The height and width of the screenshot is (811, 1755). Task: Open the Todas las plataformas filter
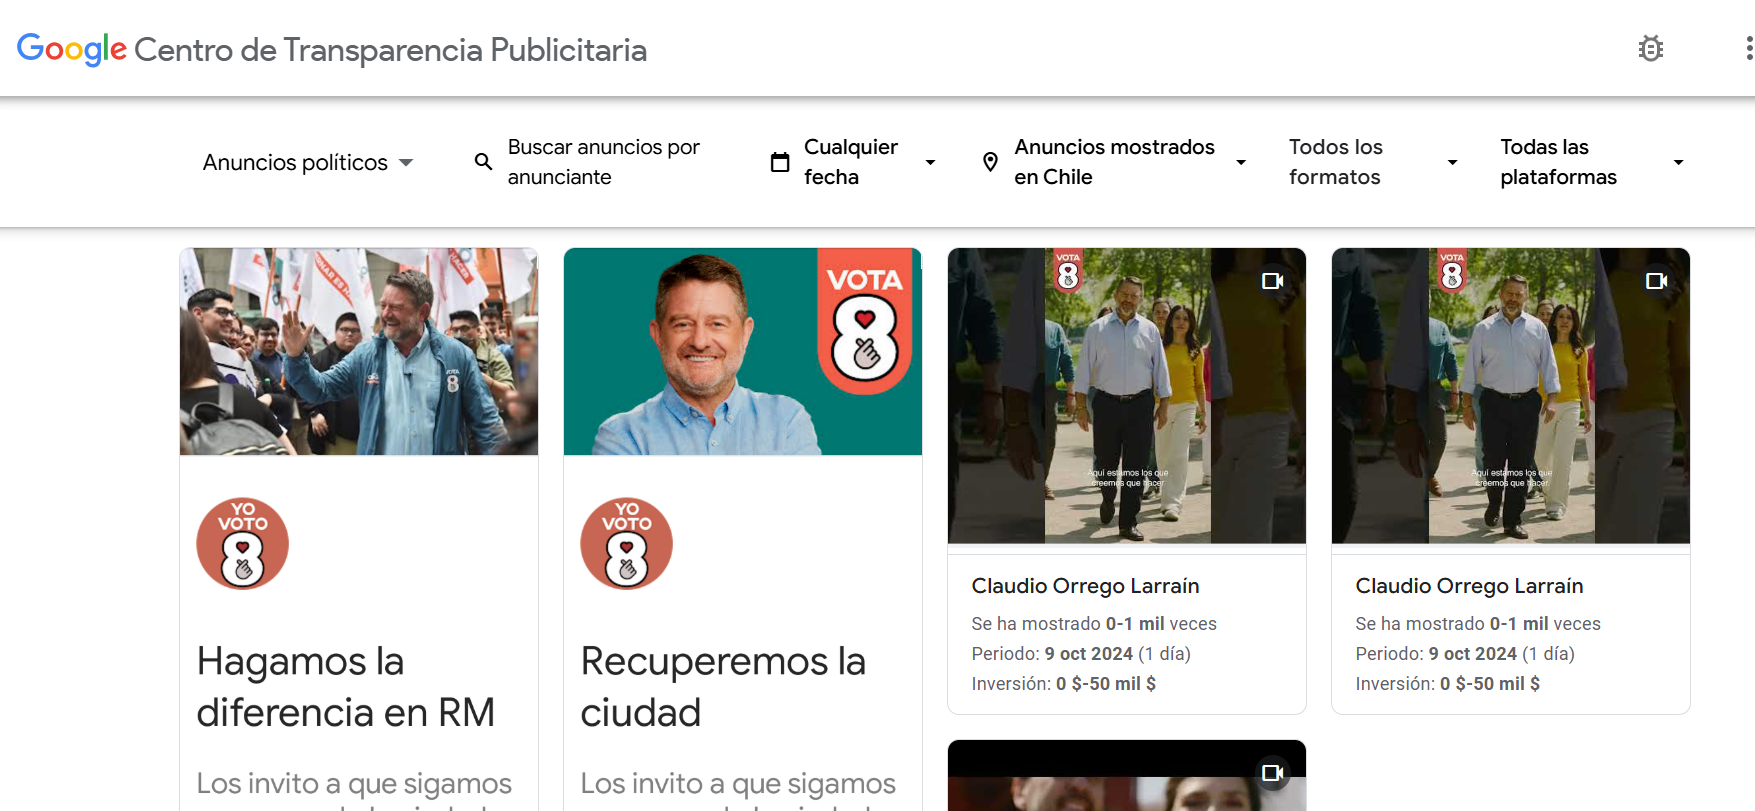point(1592,162)
